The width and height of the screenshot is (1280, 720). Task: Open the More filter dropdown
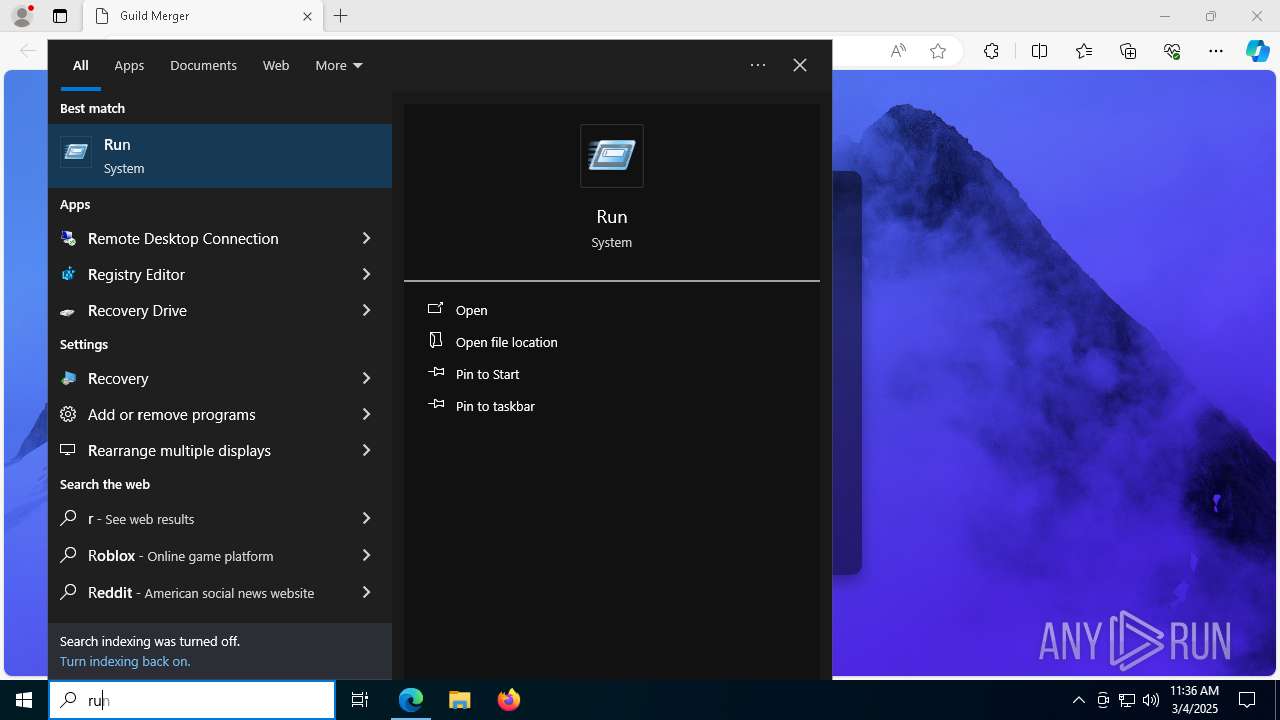point(338,65)
